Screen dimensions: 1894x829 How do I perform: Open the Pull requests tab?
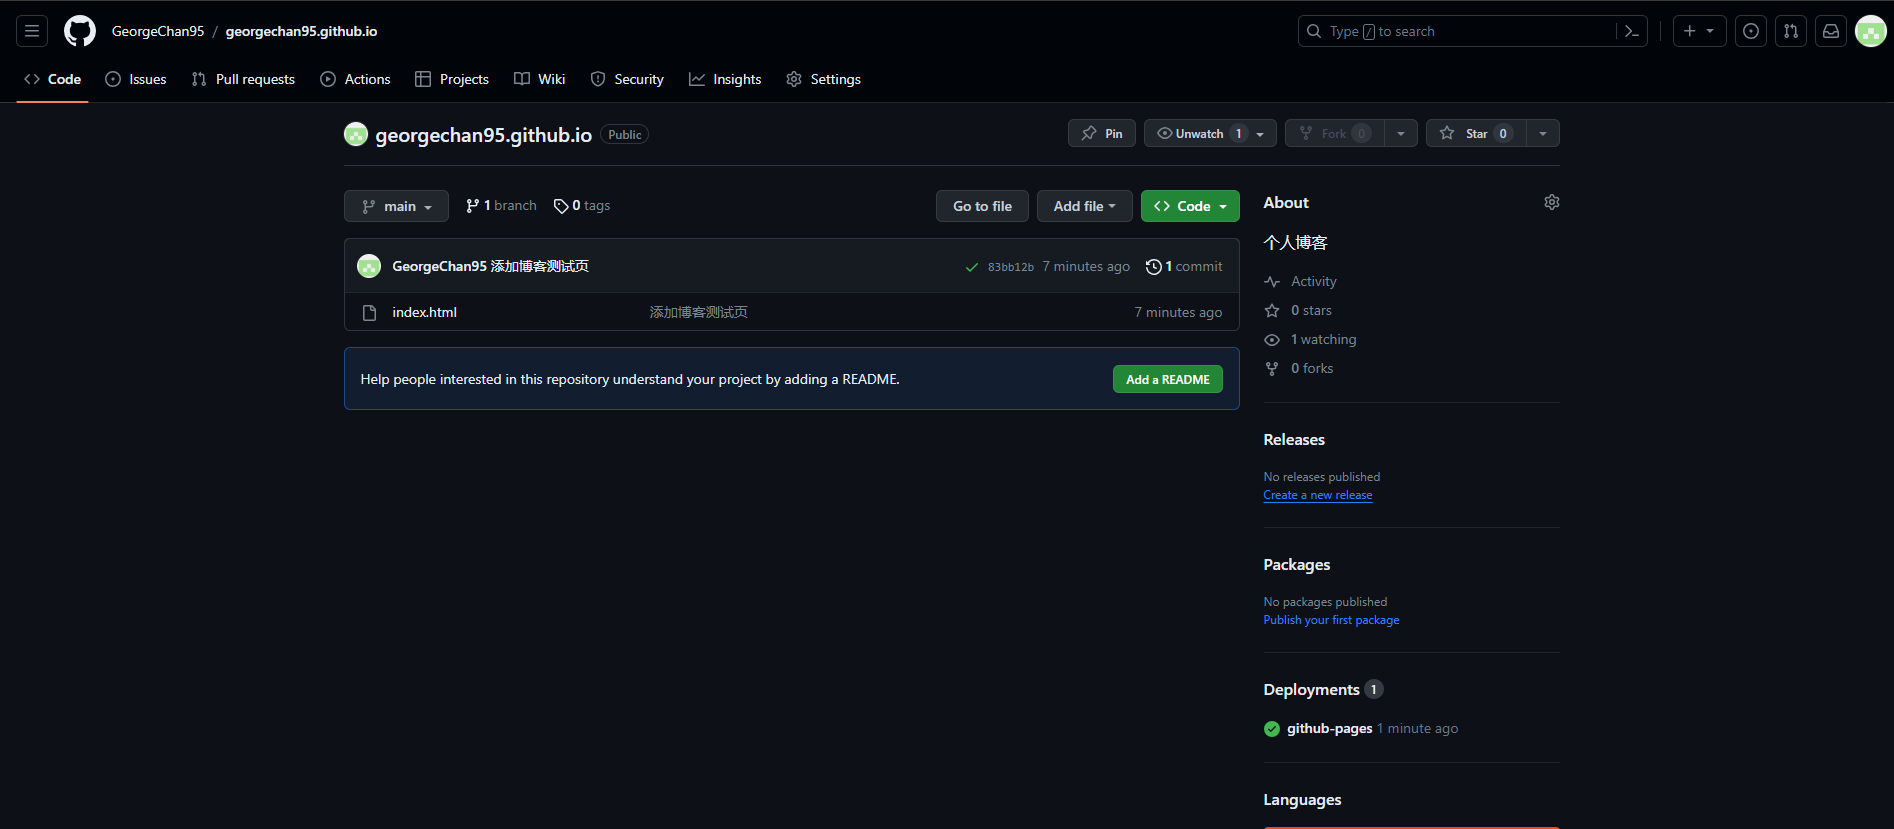pyautogui.click(x=243, y=79)
